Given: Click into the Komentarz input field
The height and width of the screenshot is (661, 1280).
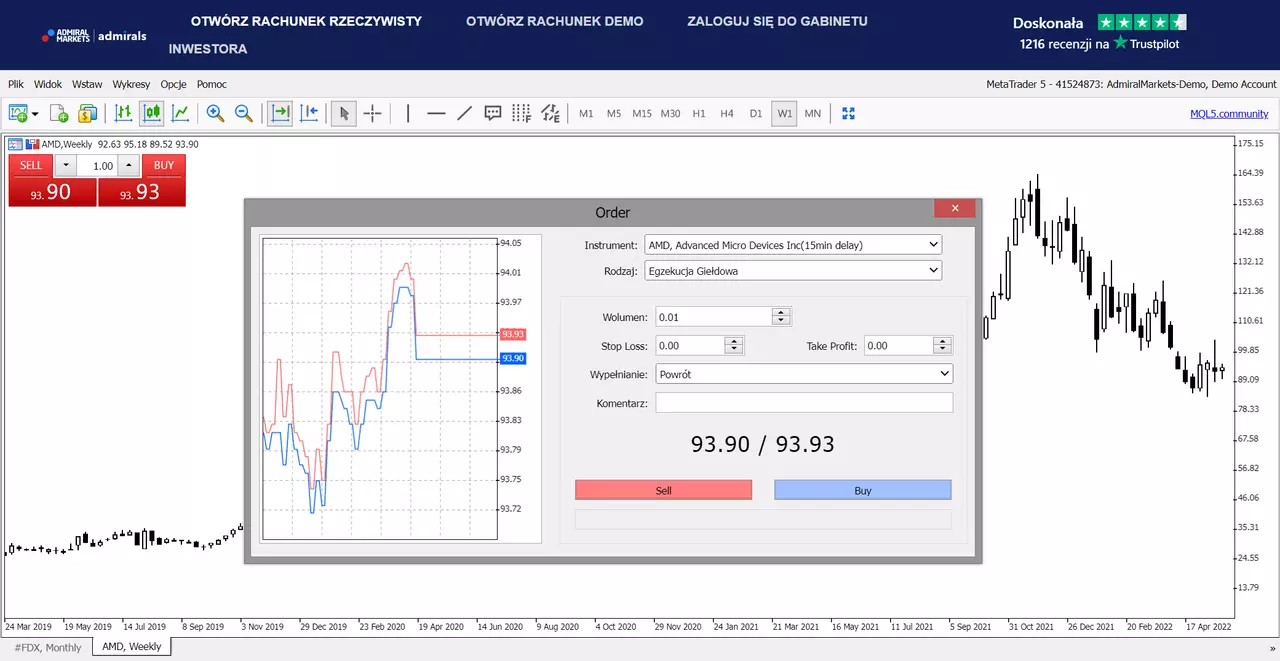Looking at the screenshot, I should [x=804, y=402].
